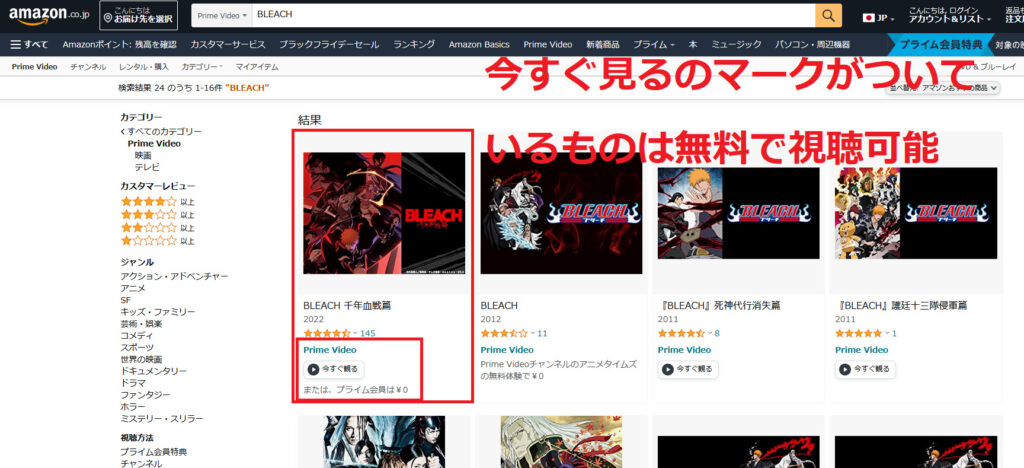Filter by three stars and up
This screenshot has width=1024, height=468.
[157, 215]
